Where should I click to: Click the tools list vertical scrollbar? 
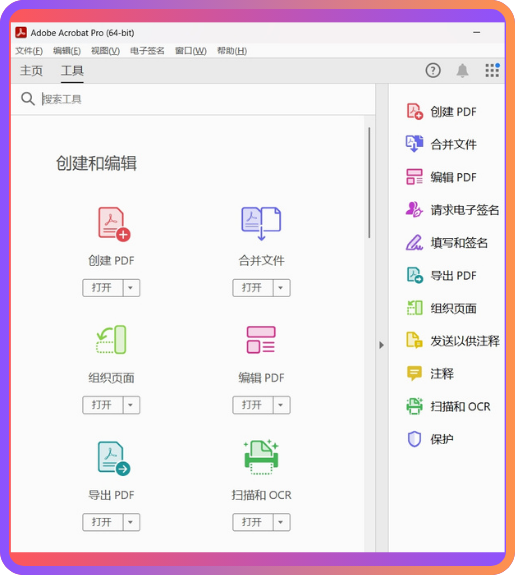pyautogui.click(x=369, y=183)
